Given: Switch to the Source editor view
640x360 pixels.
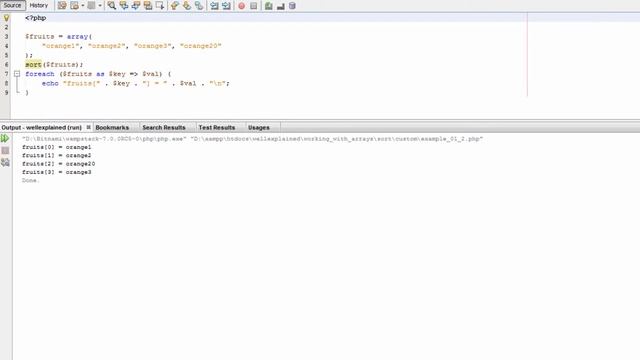Looking at the screenshot, I should (12, 5).
